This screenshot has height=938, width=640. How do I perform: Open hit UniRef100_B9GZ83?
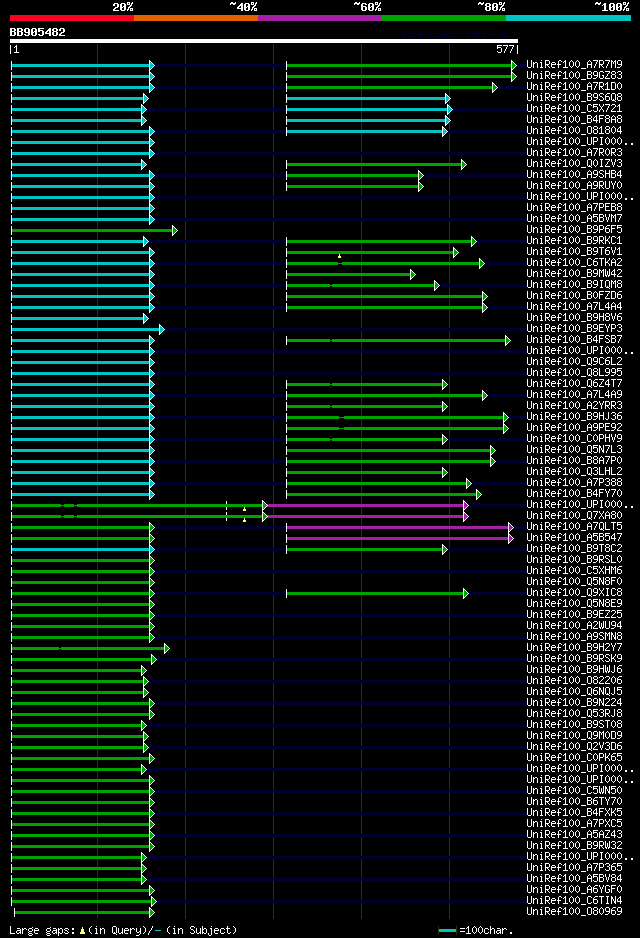[574, 75]
